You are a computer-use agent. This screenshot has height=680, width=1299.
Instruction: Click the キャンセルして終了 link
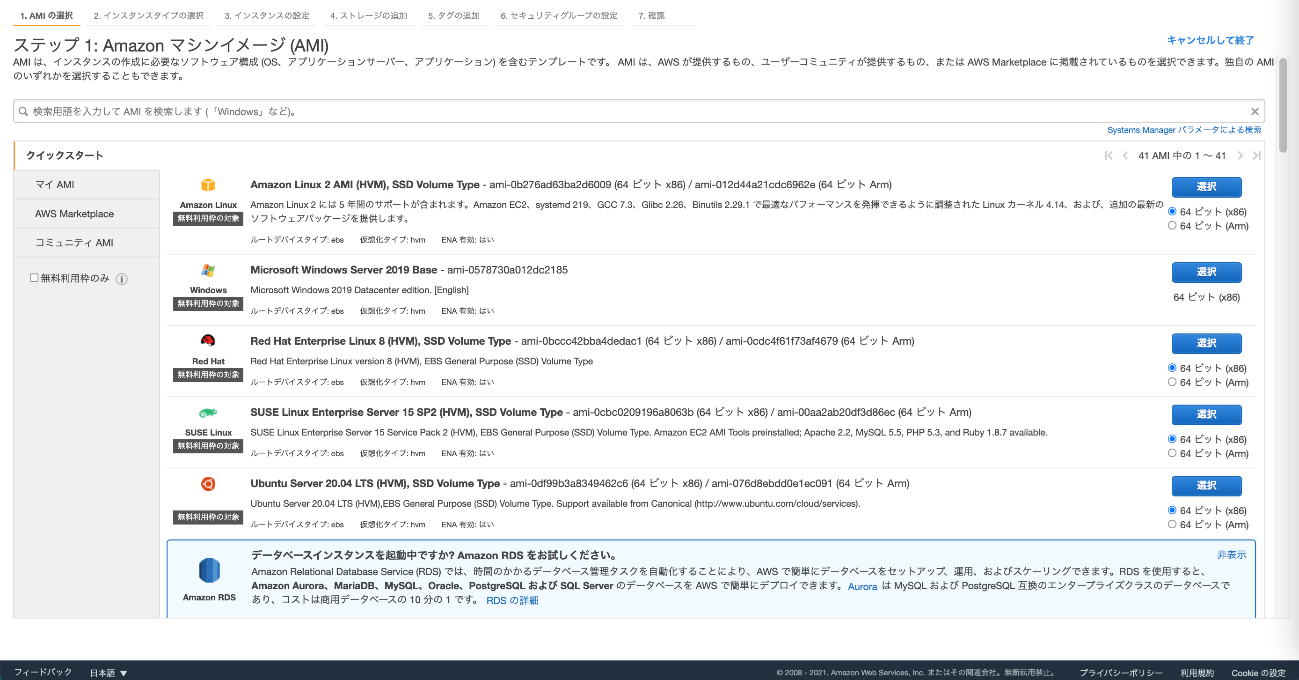1210,40
